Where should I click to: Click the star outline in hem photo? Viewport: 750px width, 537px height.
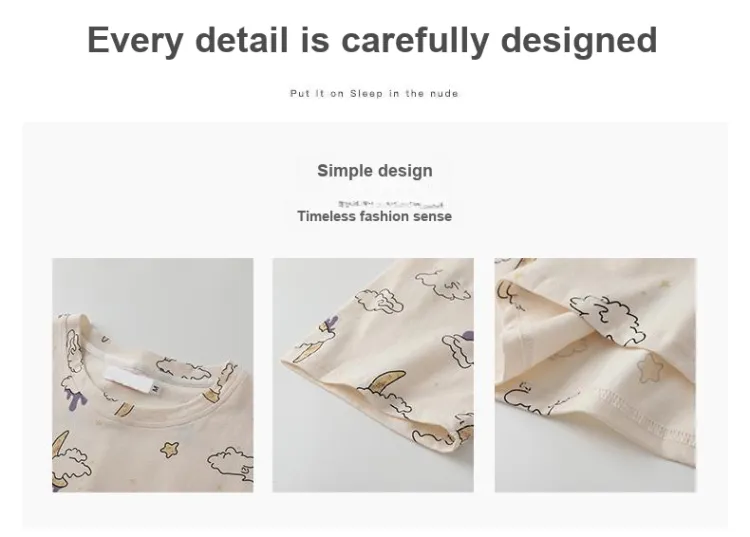pyautogui.click(x=651, y=367)
